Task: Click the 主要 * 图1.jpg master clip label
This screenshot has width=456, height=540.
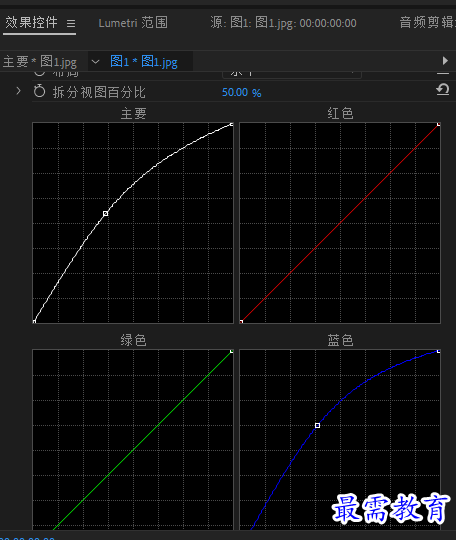Action: pos(40,62)
